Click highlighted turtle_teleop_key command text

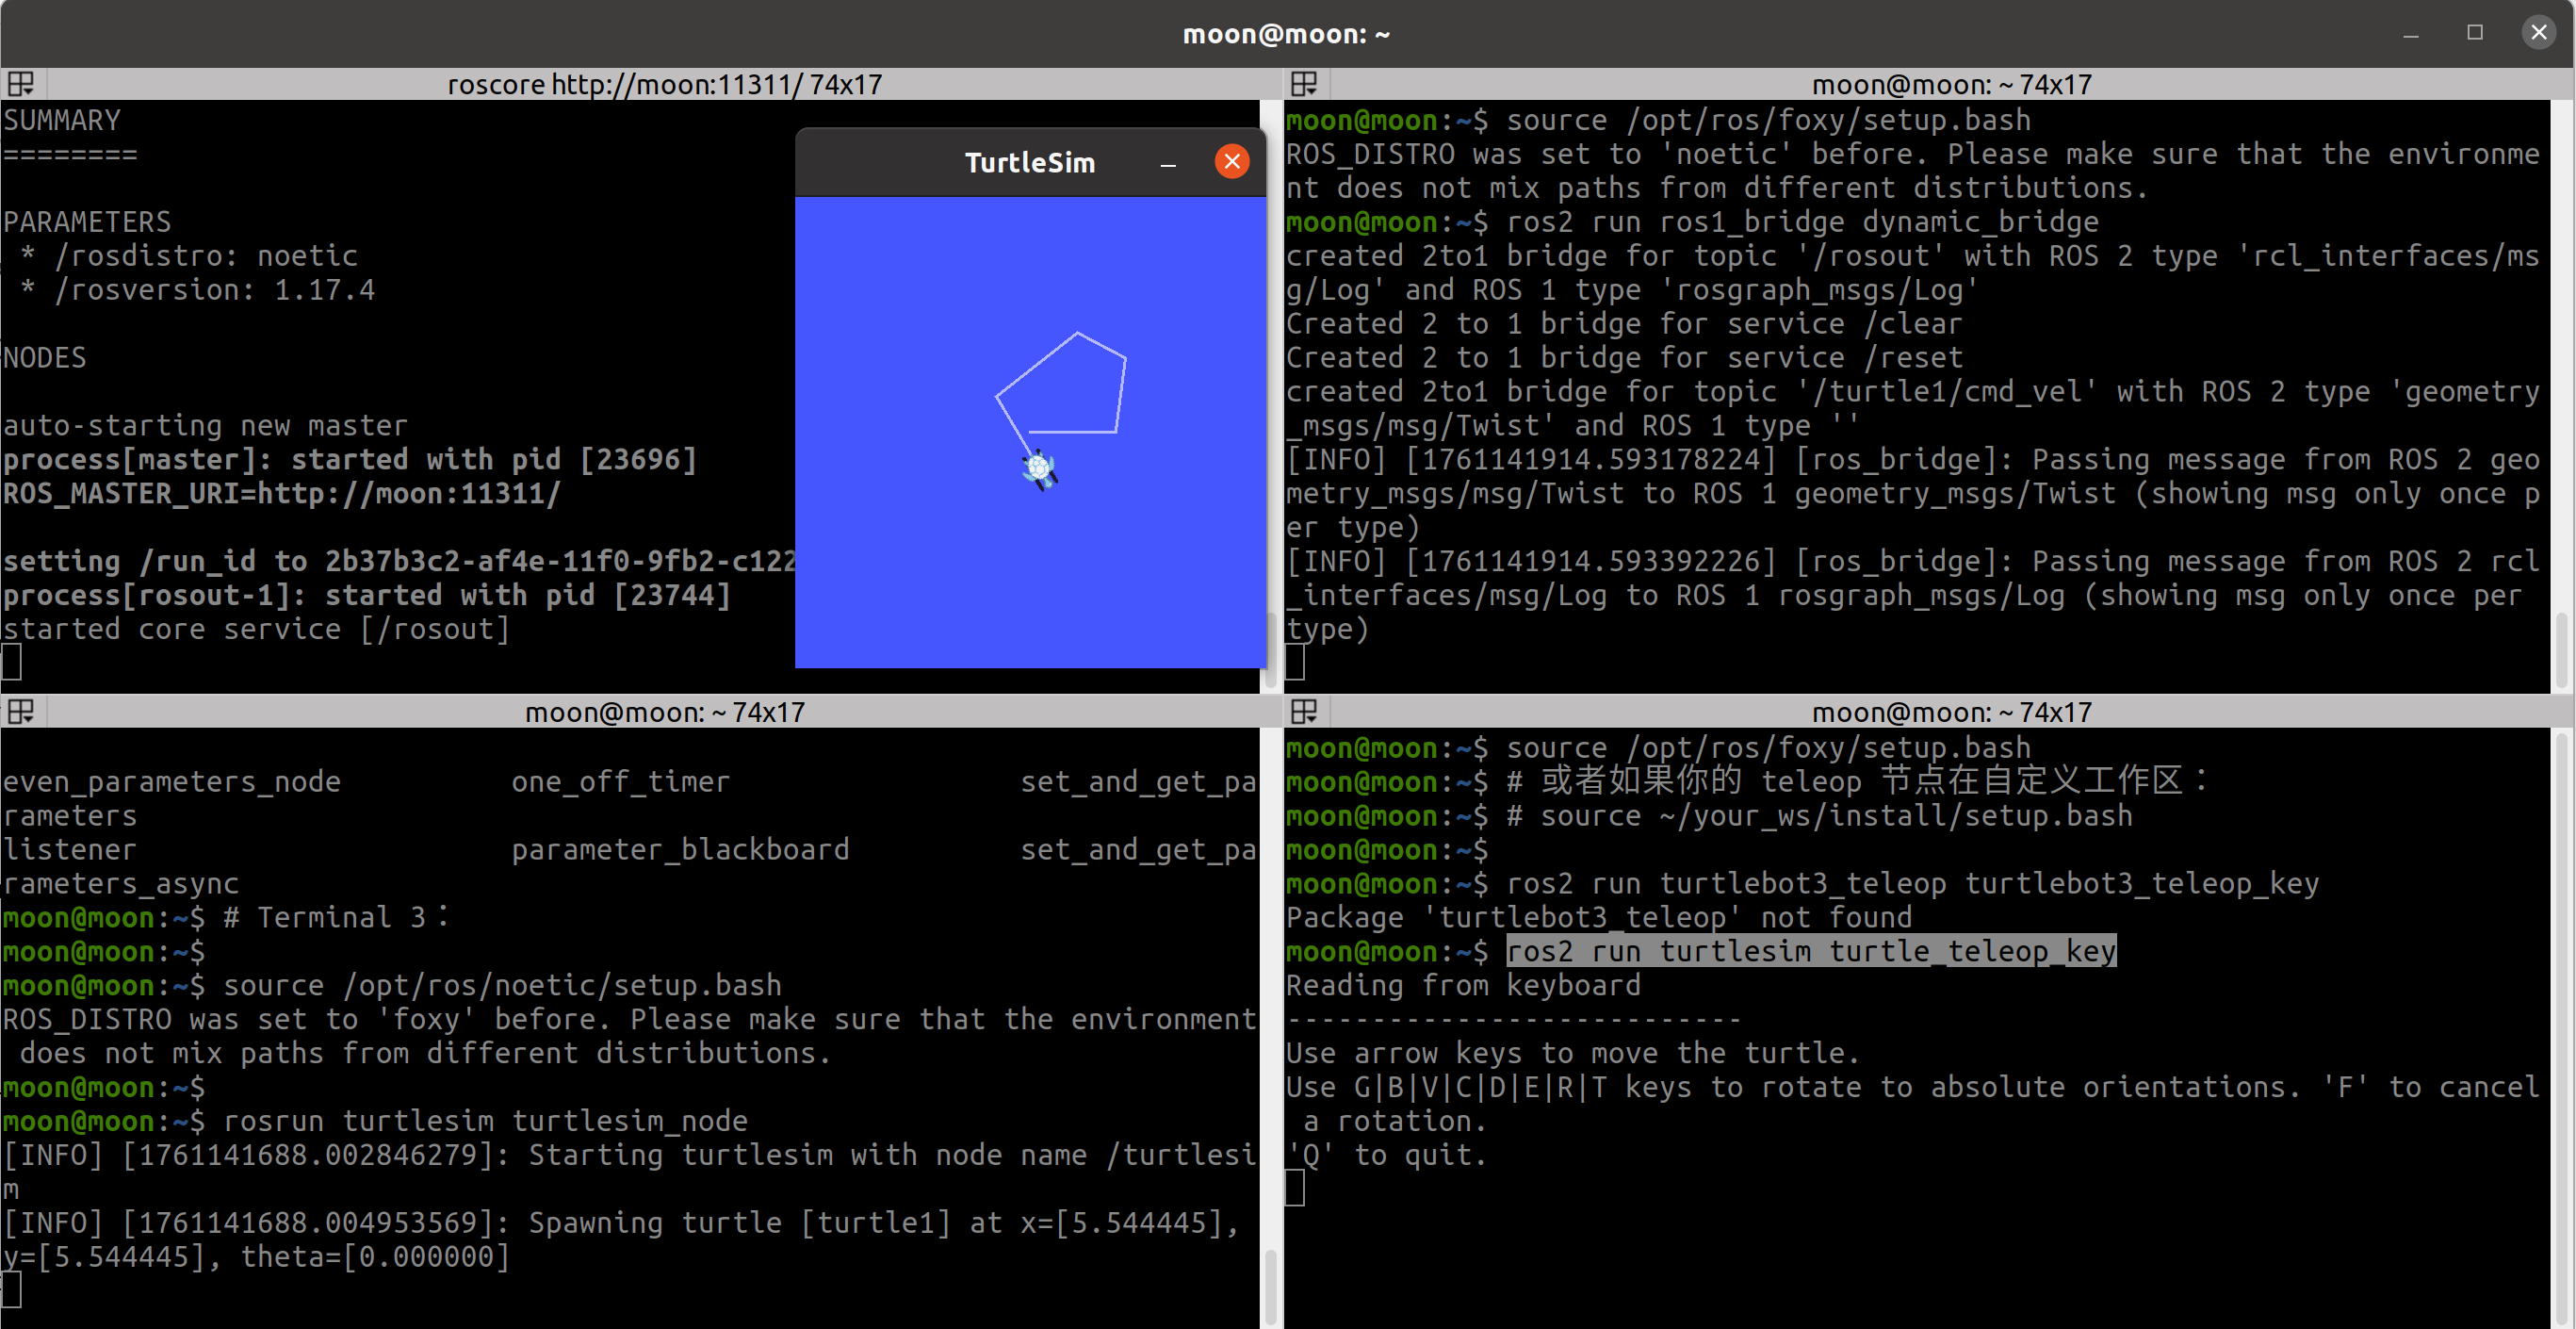[1810, 951]
